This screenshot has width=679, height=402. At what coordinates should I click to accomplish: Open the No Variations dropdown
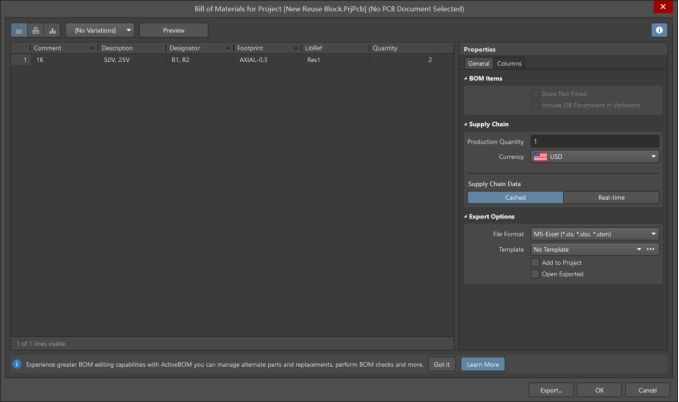[99, 30]
